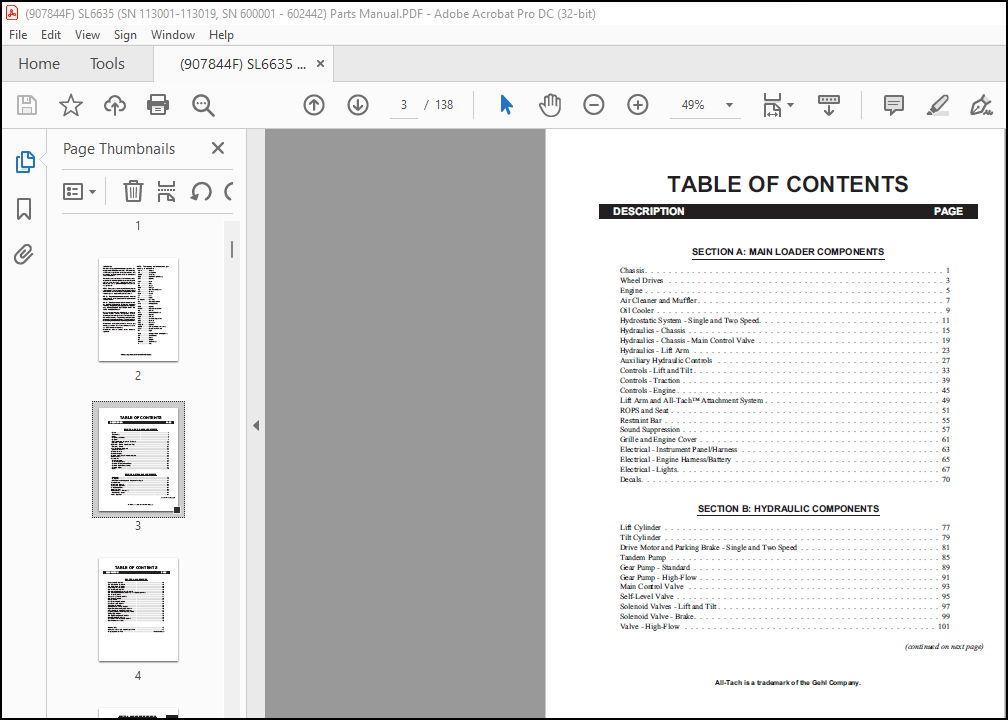Click the 'Tilt Cylinder' entry
Image resolution: width=1008 pixels, height=720 pixels.
(784, 537)
